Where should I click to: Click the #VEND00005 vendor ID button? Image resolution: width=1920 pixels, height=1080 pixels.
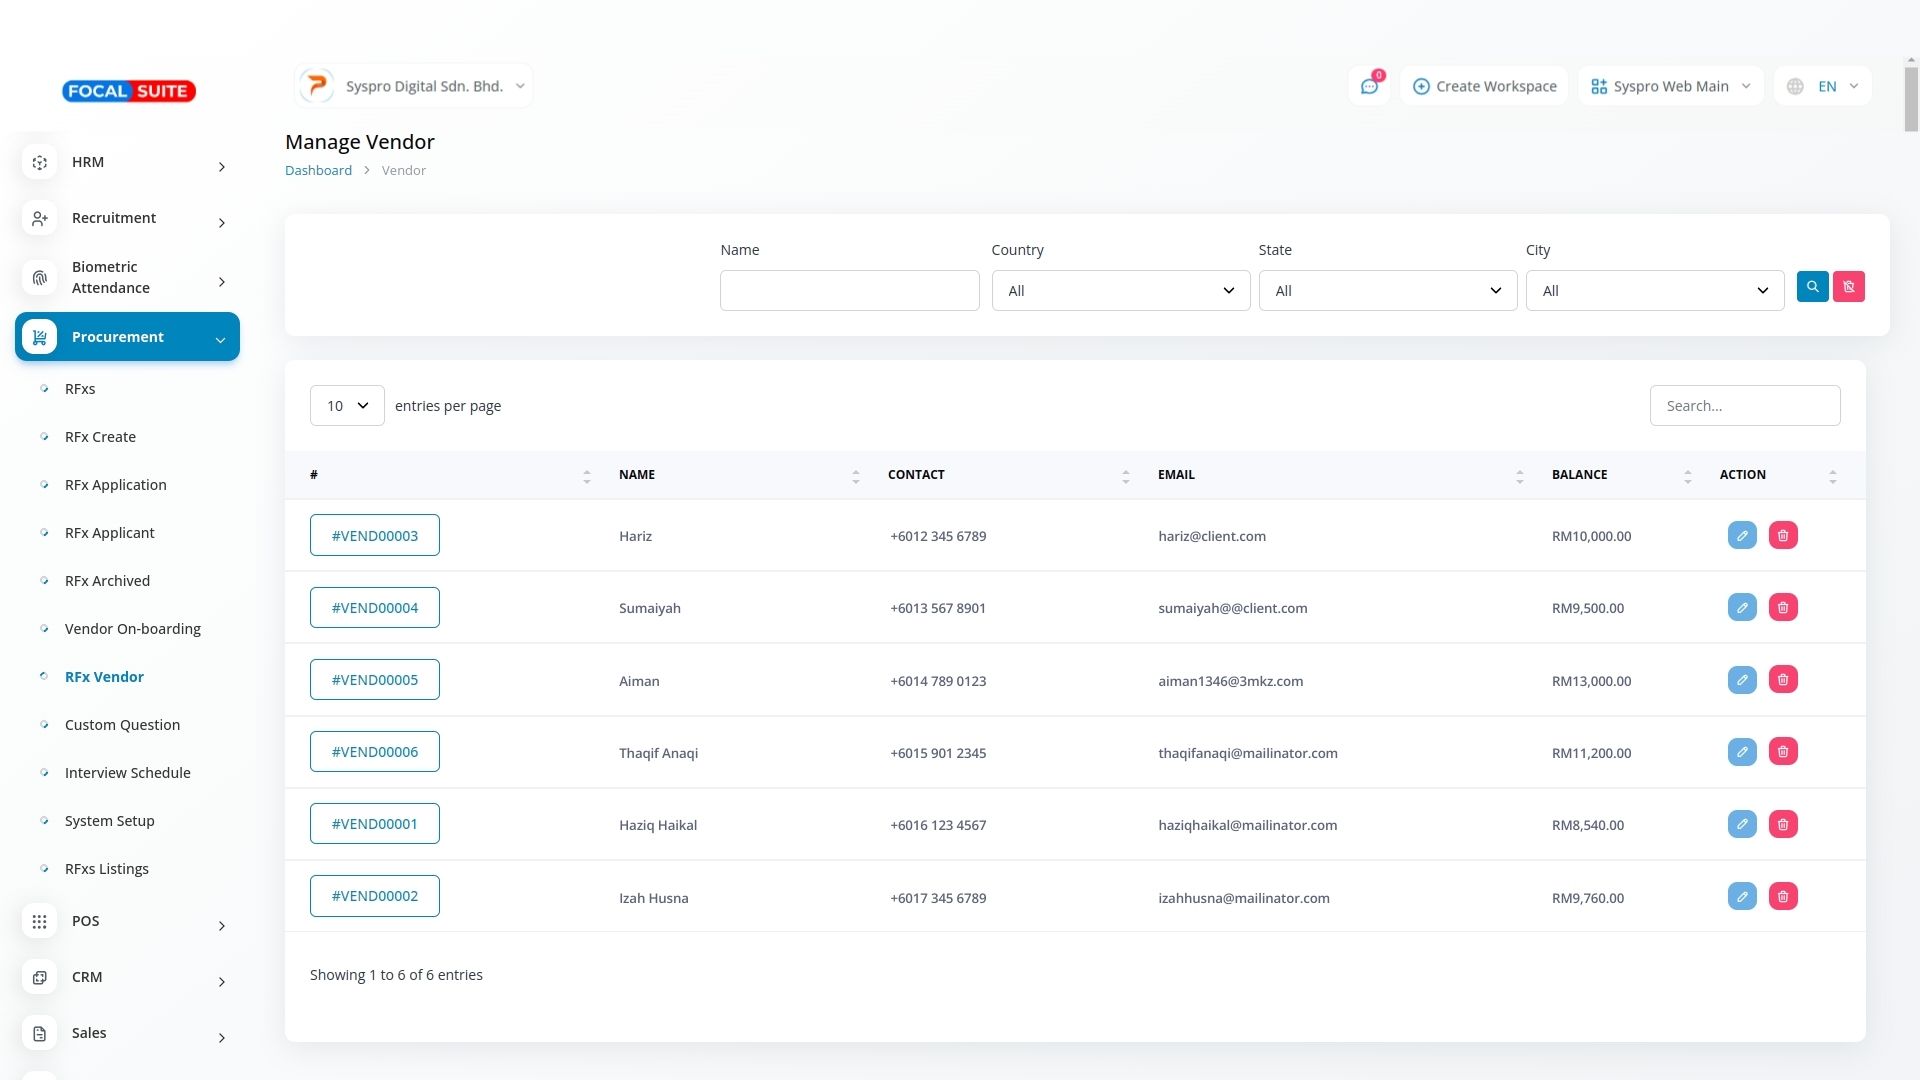point(374,680)
